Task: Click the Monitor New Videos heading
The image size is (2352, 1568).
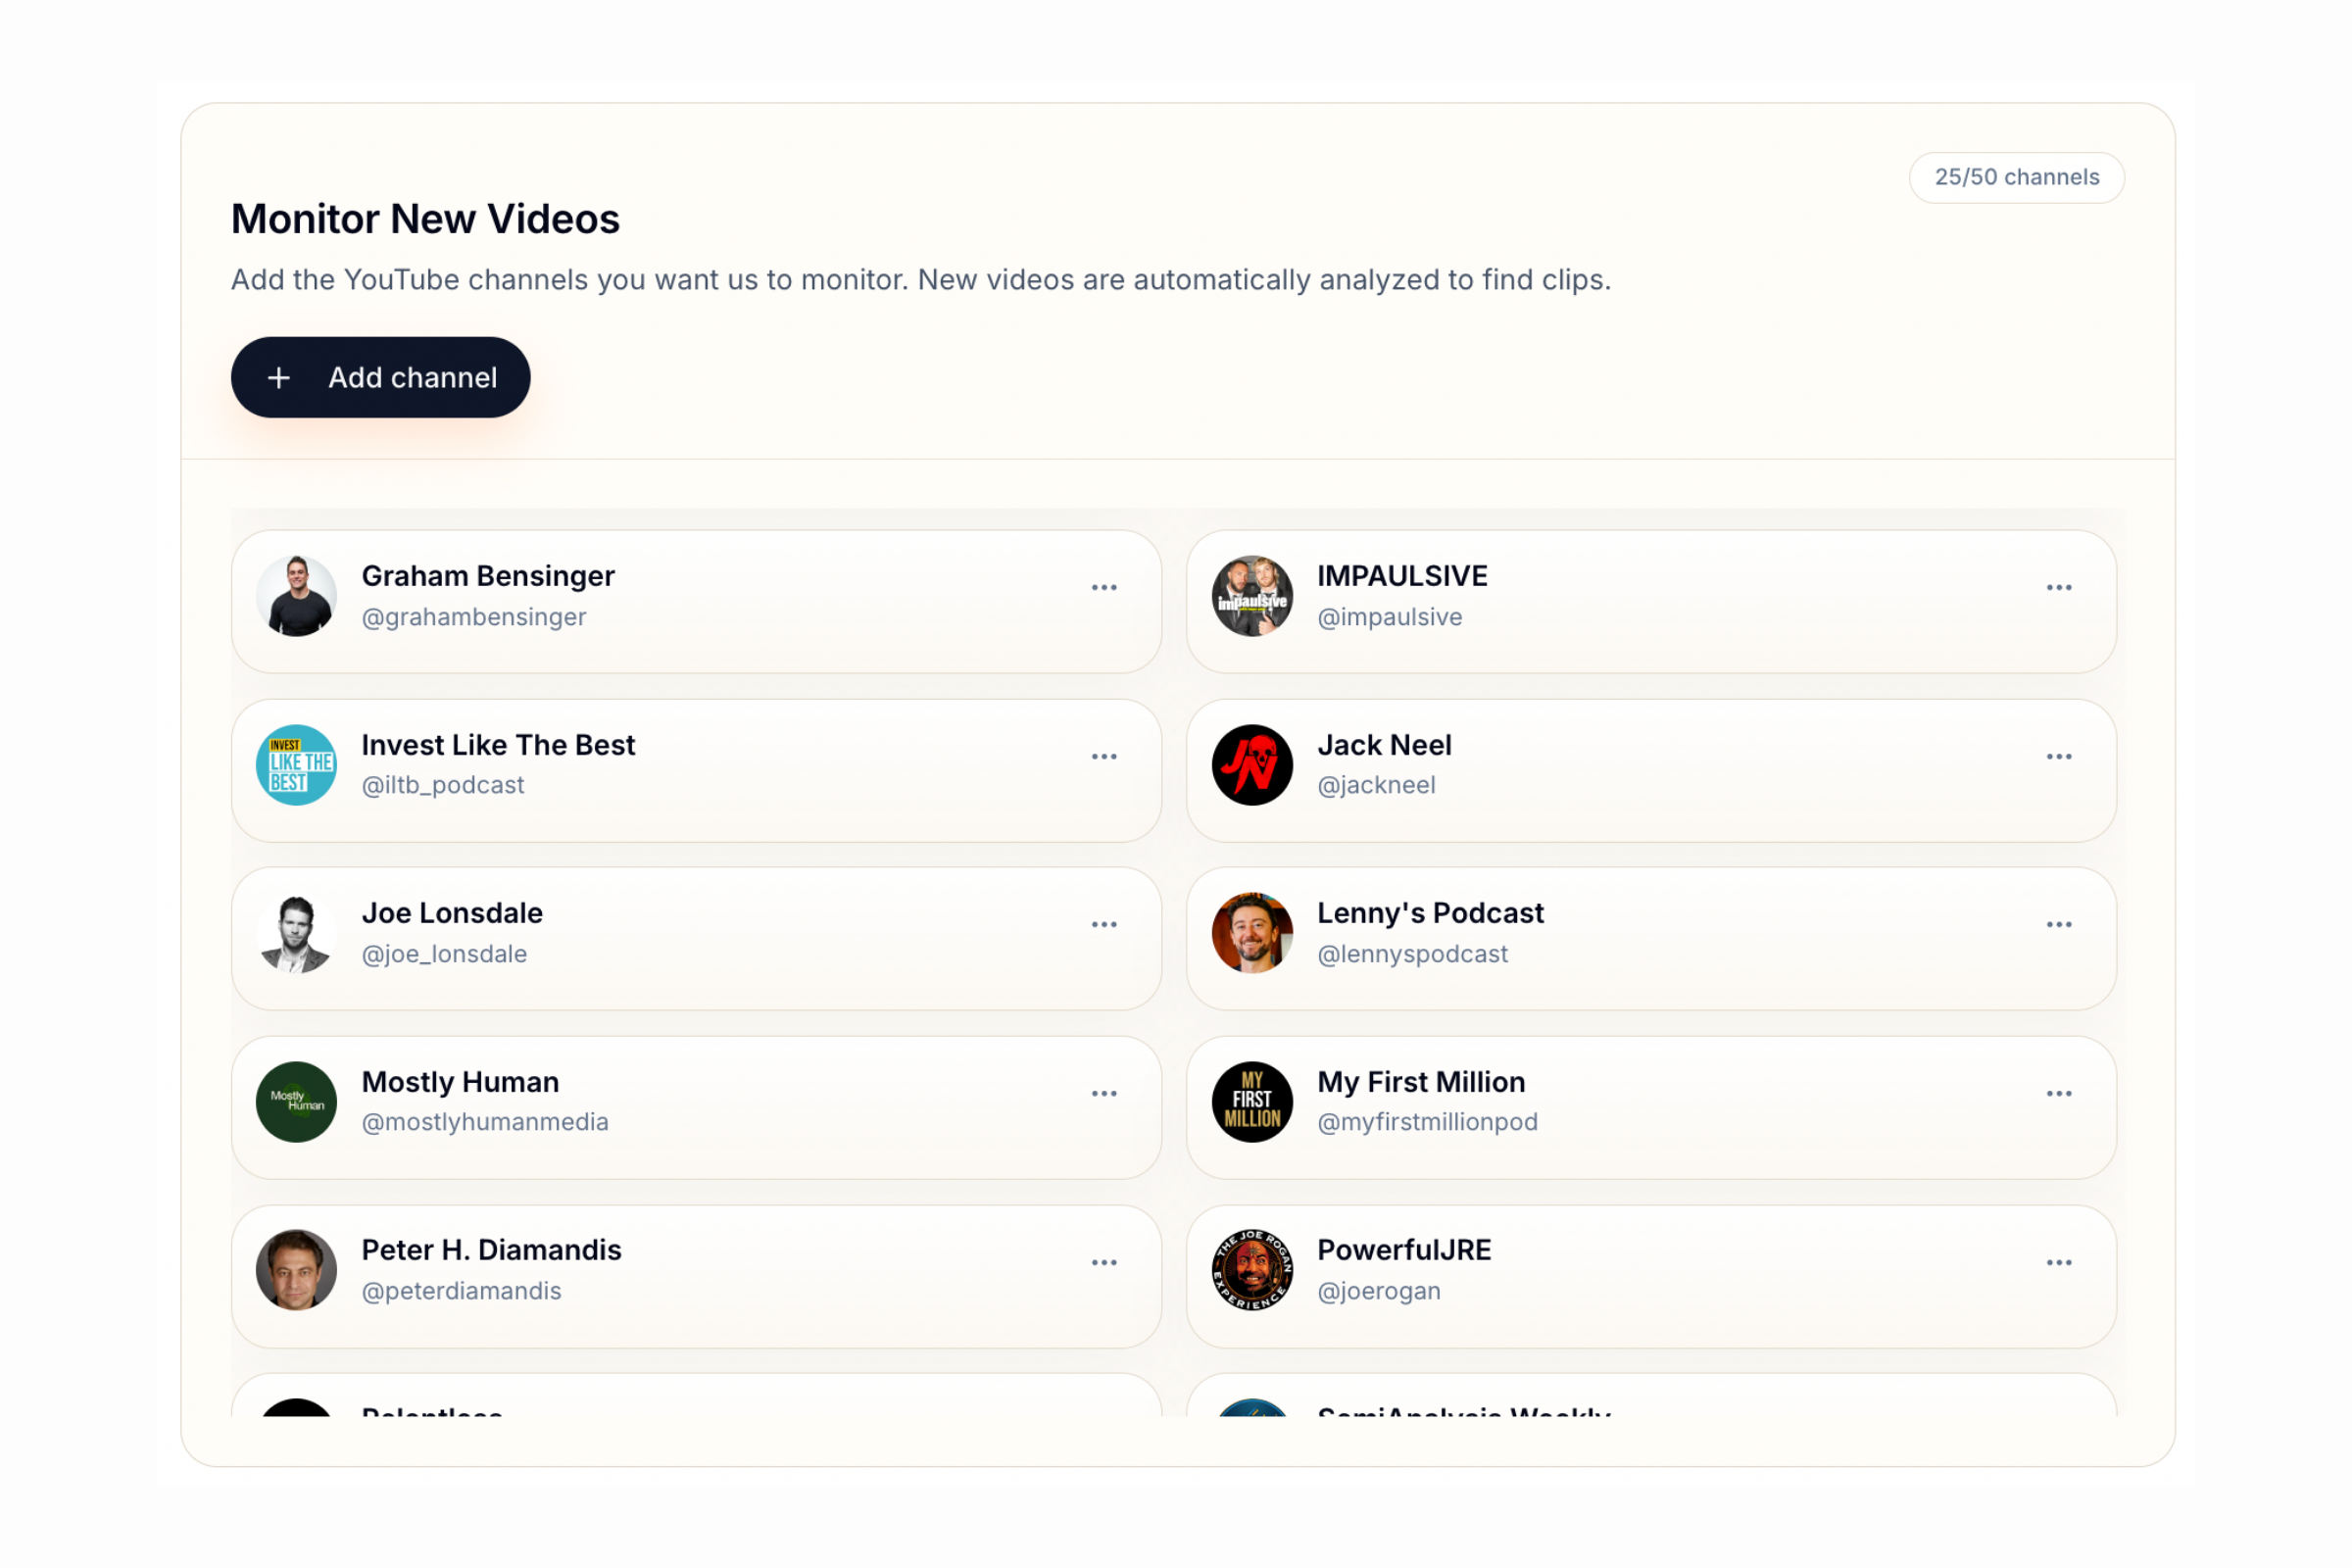Action: point(425,219)
